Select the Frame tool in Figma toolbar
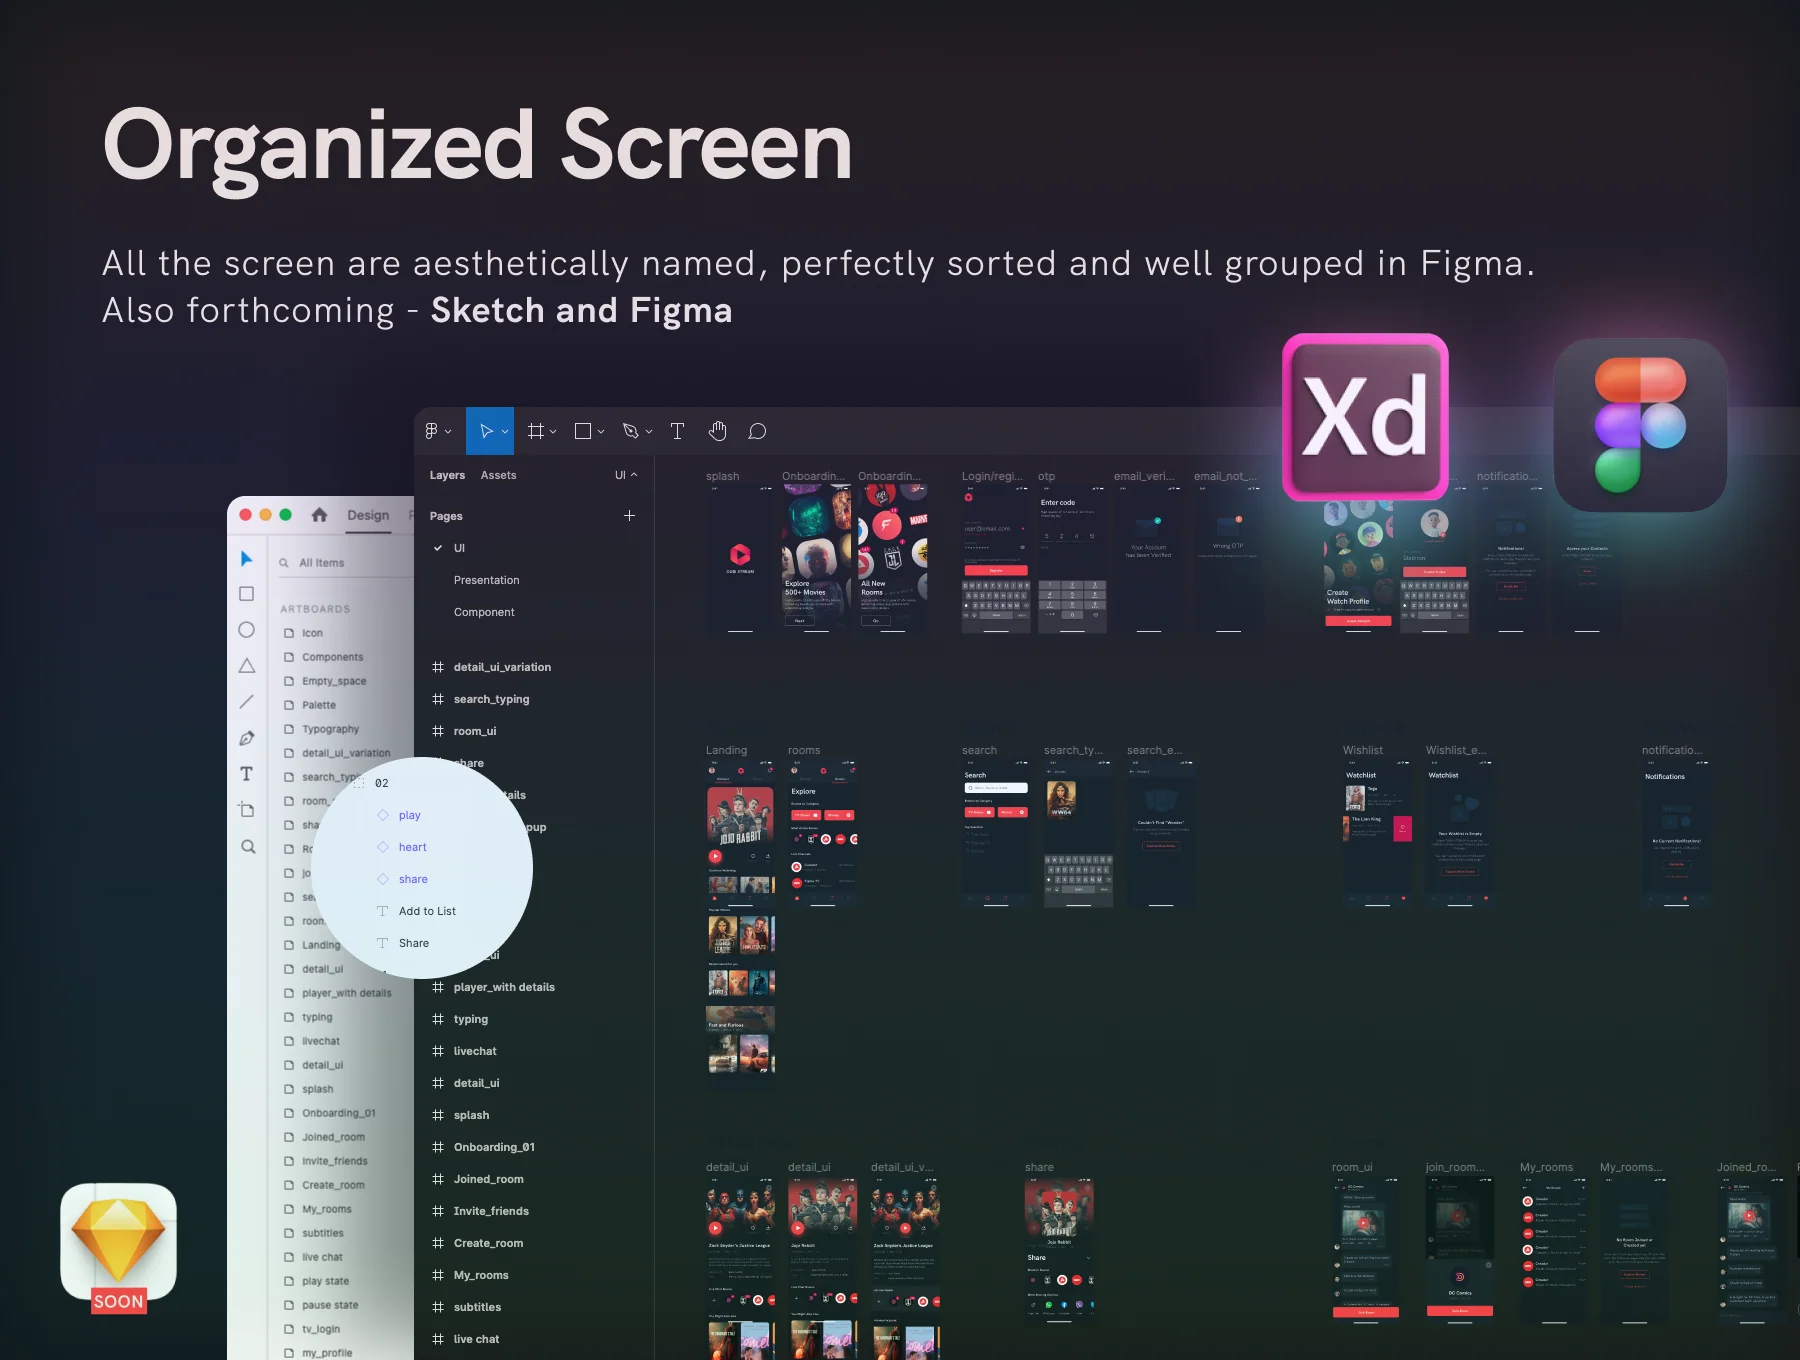This screenshot has height=1360, width=1800. tap(536, 431)
